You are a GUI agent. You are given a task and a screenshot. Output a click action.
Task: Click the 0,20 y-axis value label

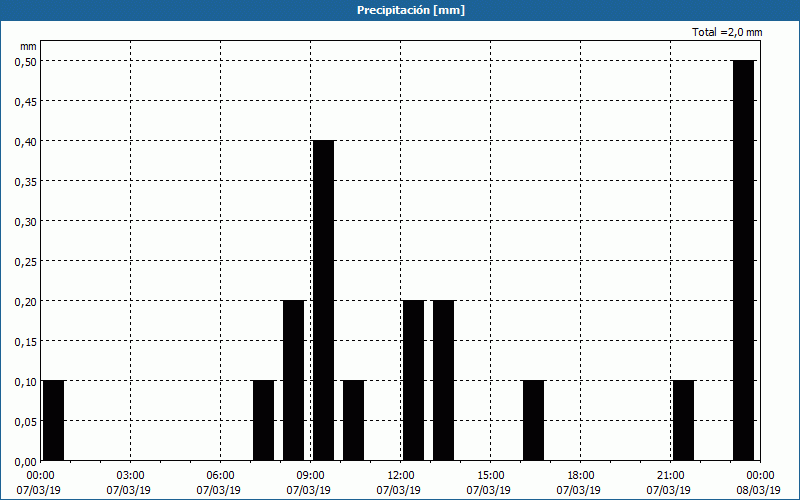26,302
